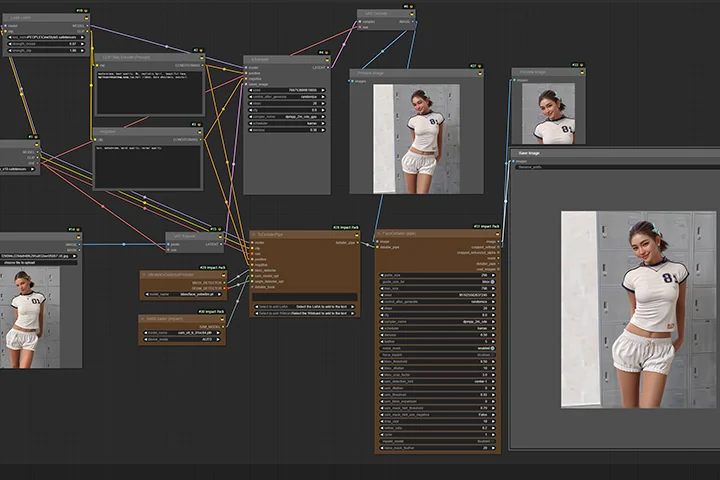Open device_mode dropdown in SAMLoader node

pyautogui.click(x=182, y=339)
